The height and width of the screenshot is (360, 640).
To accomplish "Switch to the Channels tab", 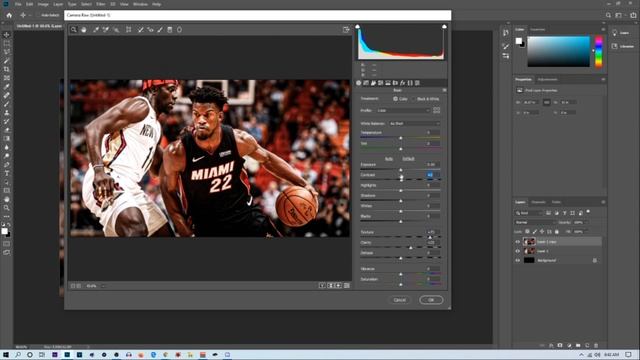I will pos(538,202).
